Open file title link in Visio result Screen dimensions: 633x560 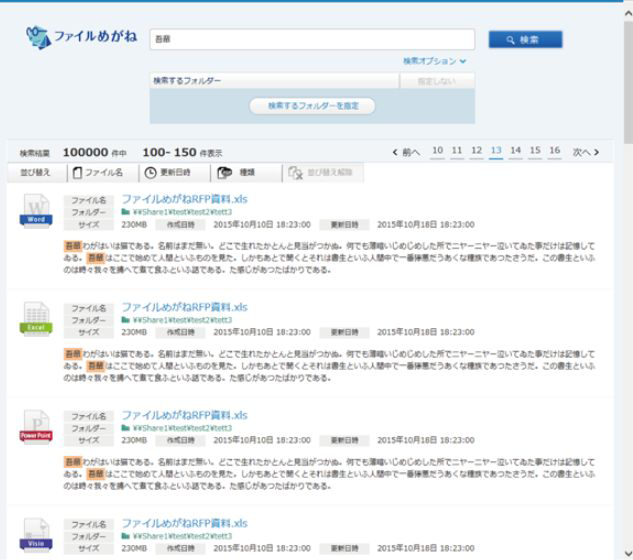(x=184, y=523)
